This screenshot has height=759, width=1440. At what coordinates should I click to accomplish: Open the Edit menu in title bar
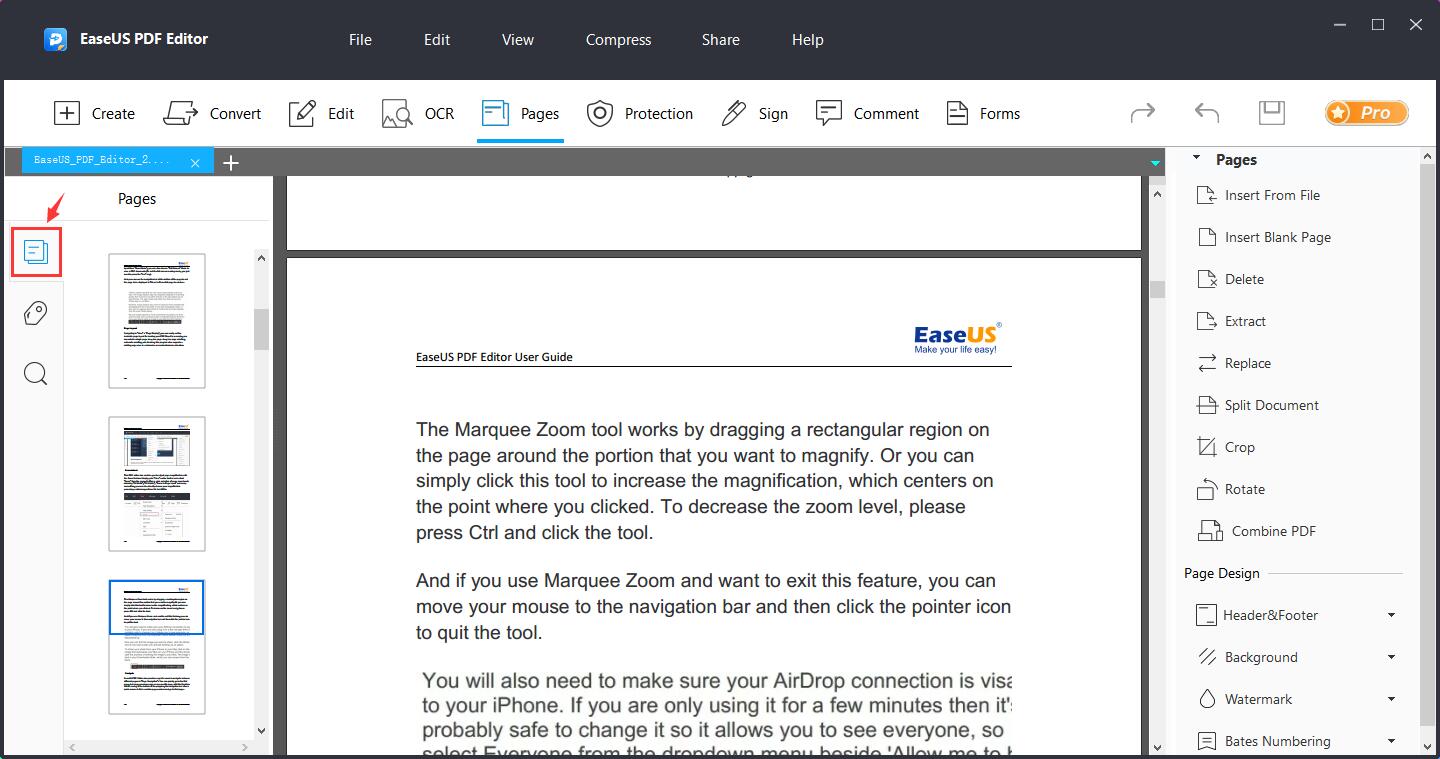click(437, 40)
